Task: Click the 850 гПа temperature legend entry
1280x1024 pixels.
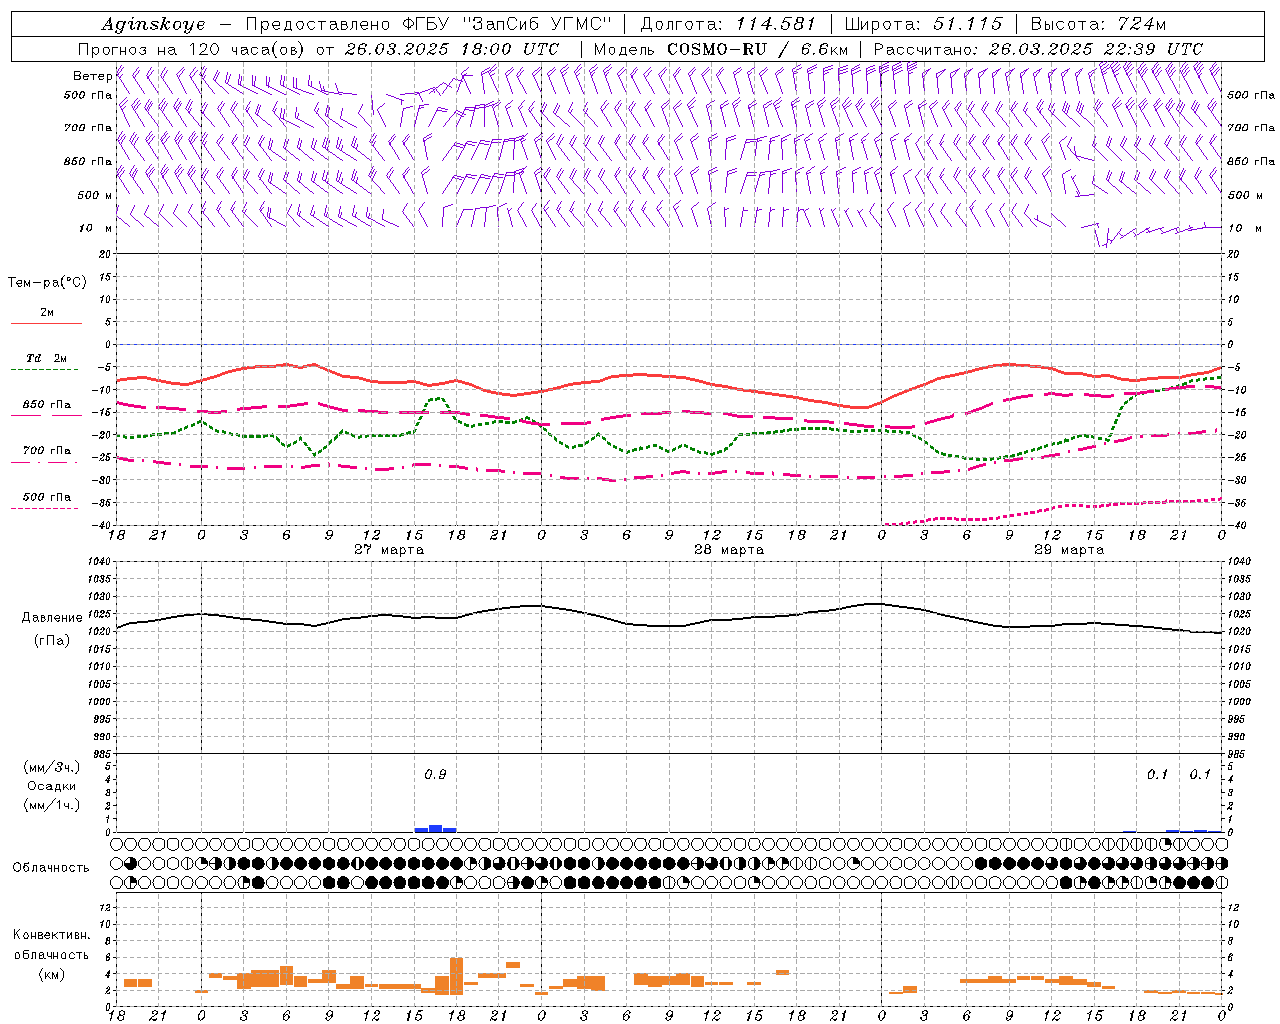Action: click(47, 405)
